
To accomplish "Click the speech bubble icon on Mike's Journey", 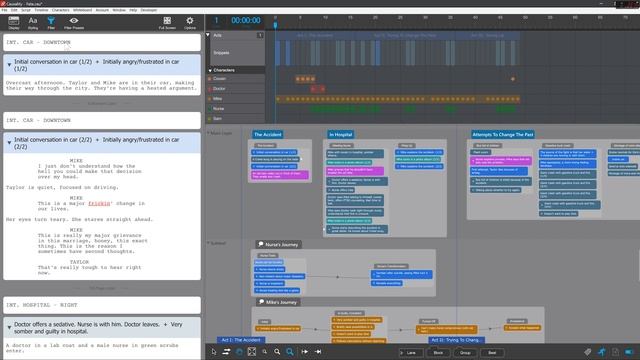I will click(261, 302).
